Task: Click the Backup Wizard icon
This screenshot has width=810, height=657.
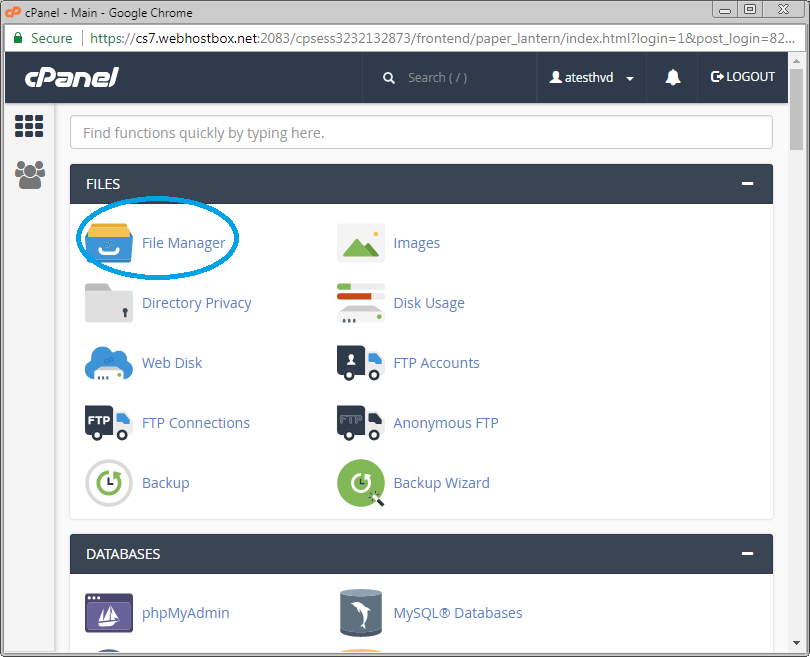Action: [x=361, y=483]
